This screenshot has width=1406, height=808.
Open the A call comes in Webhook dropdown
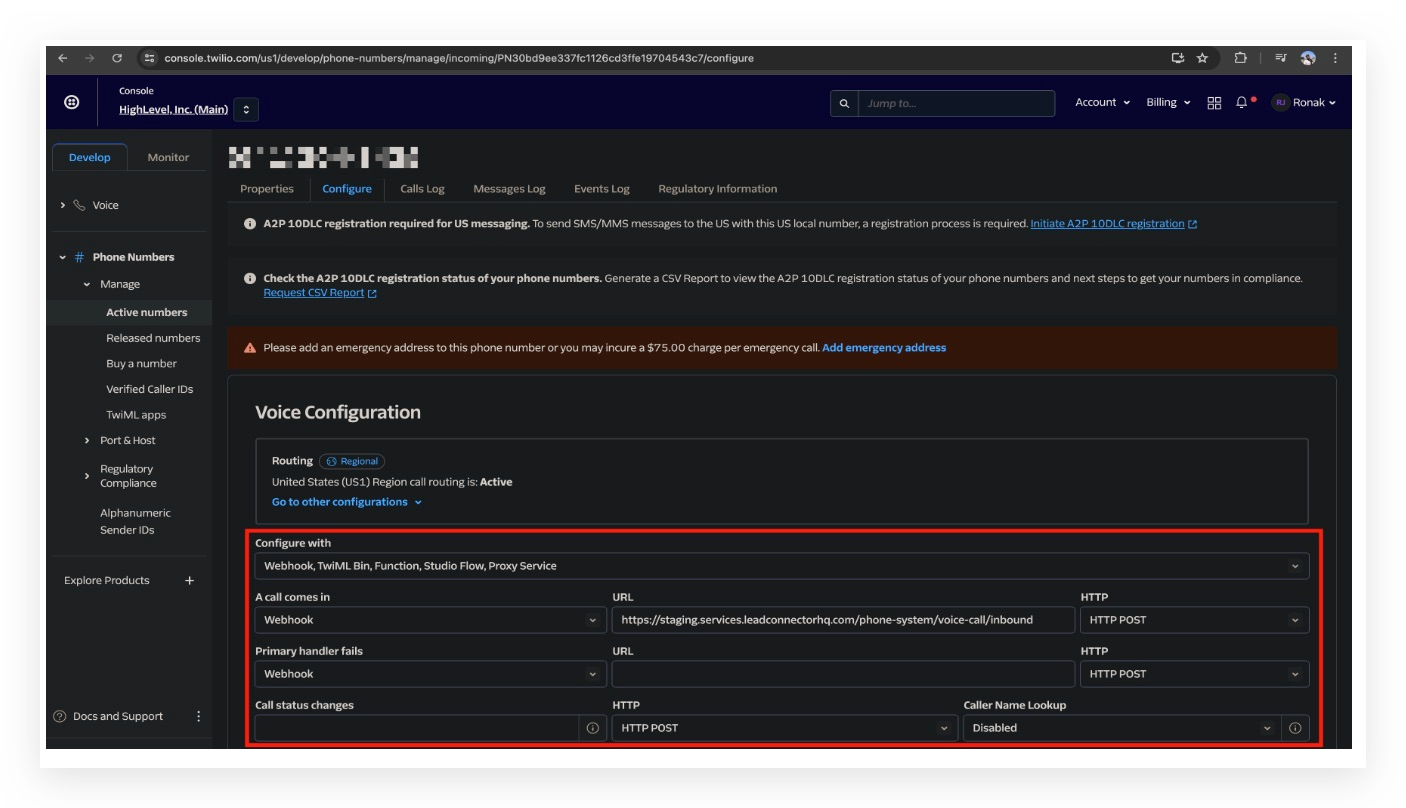point(430,620)
